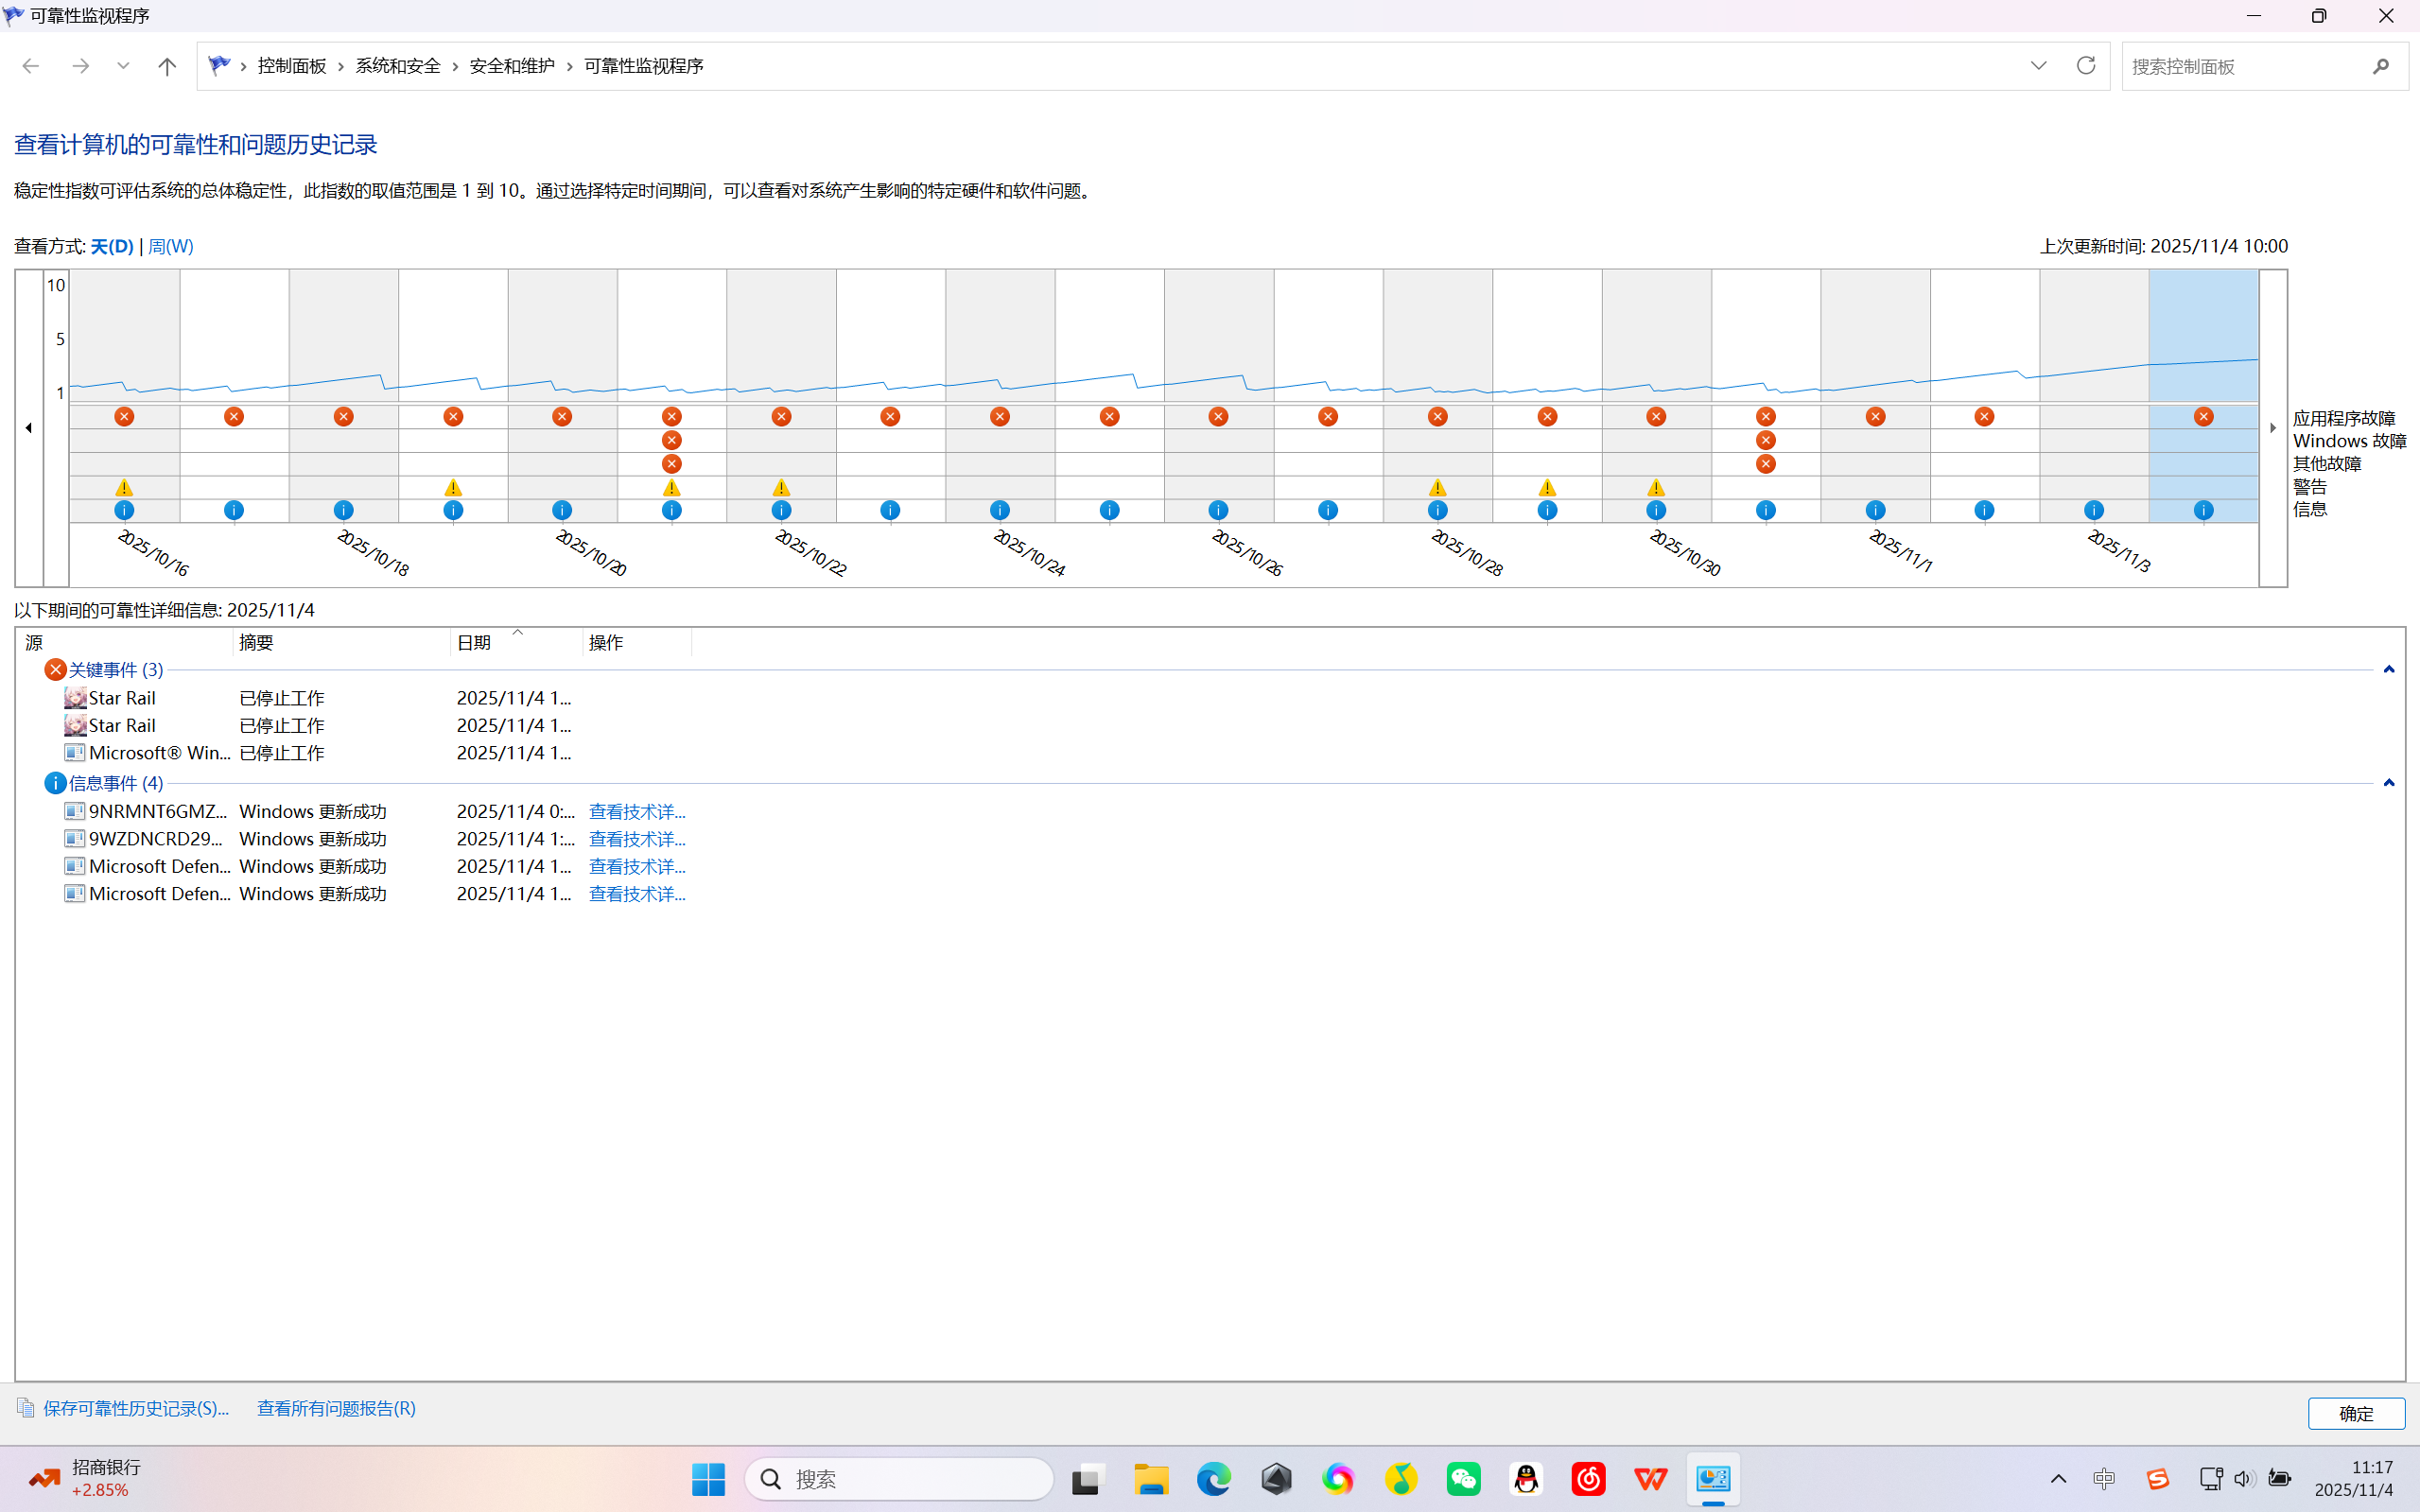Switch view mode to 天(D)
The height and width of the screenshot is (1512, 2420).
pyautogui.click(x=112, y=246)
